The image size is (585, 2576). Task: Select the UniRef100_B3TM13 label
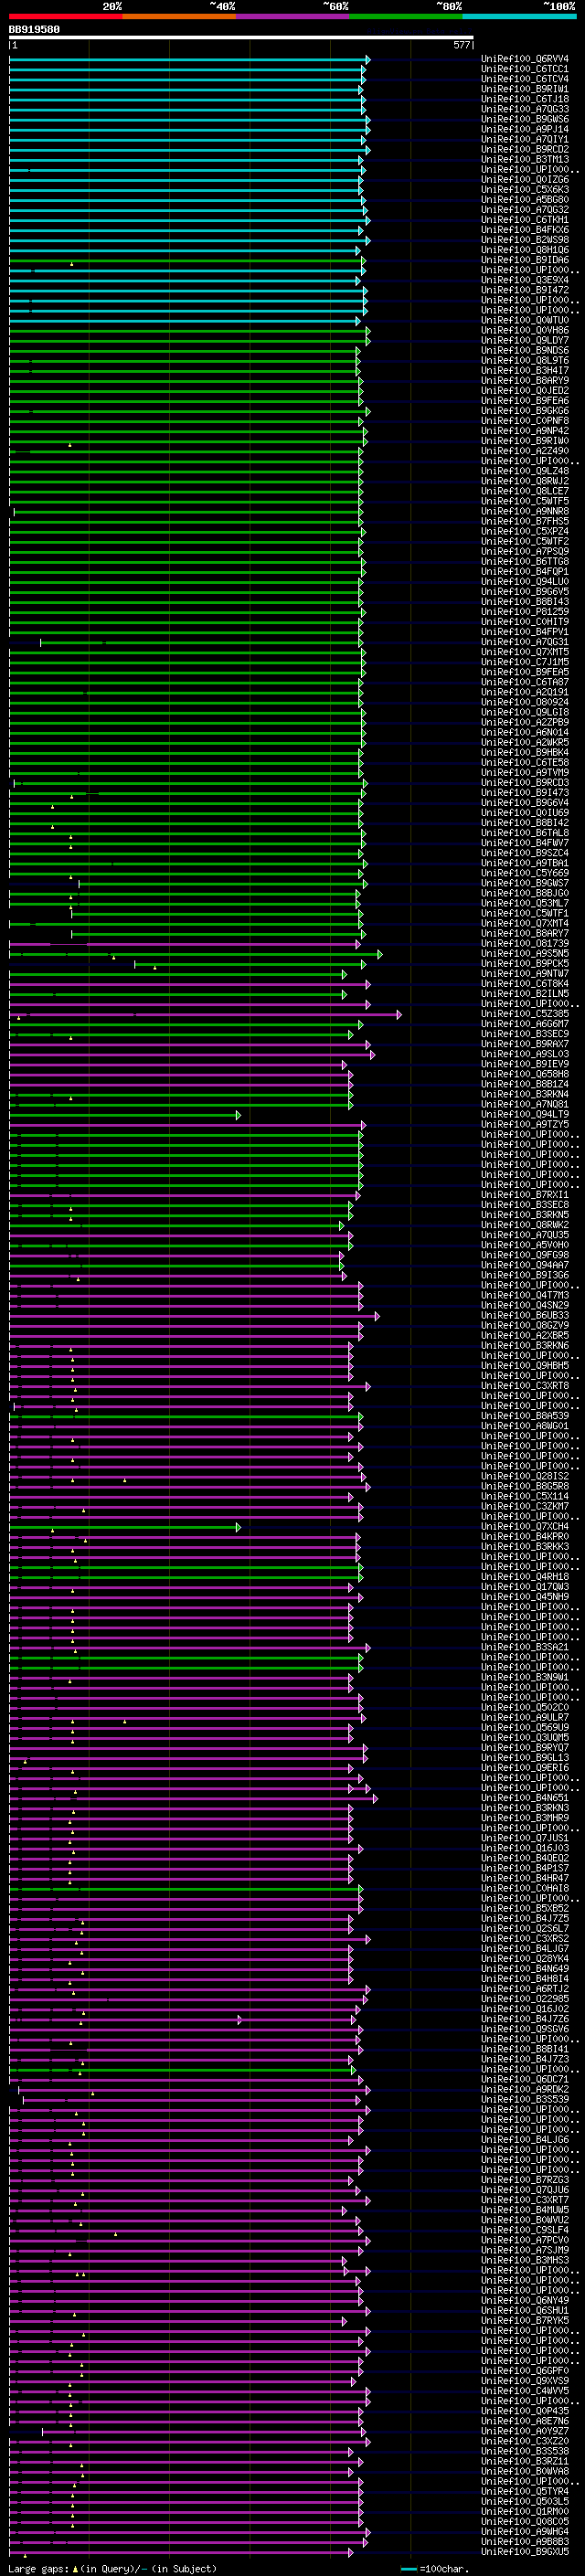524,159
